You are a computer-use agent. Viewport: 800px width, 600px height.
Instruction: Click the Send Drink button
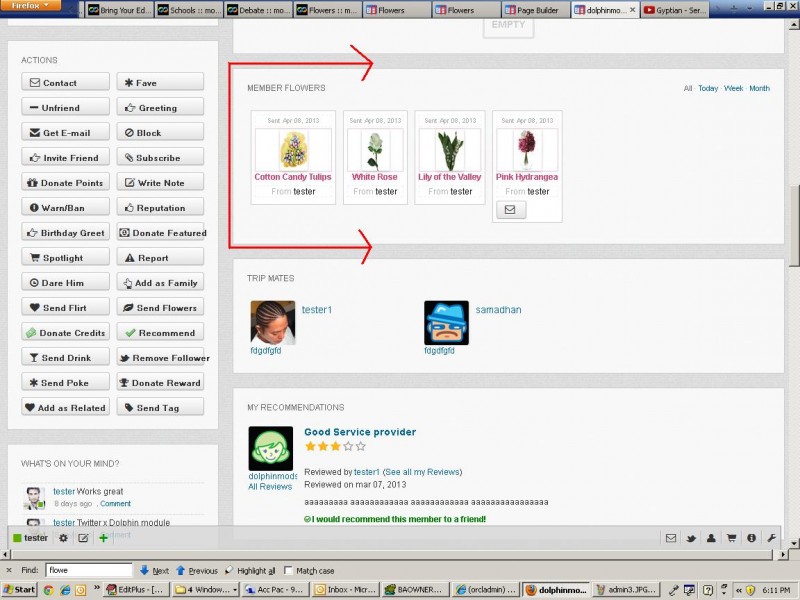click(65, 357)
